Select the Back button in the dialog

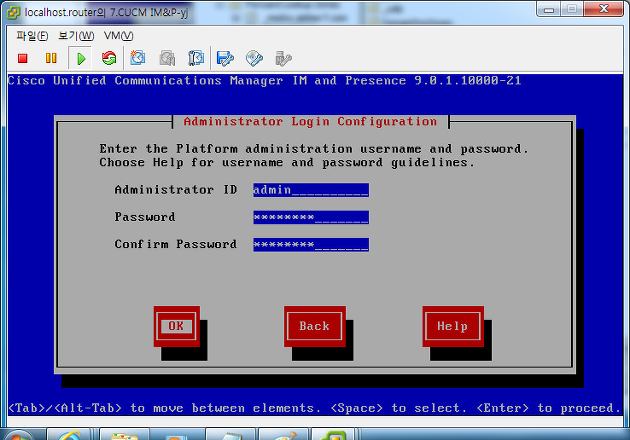click(x=315, y=326)
